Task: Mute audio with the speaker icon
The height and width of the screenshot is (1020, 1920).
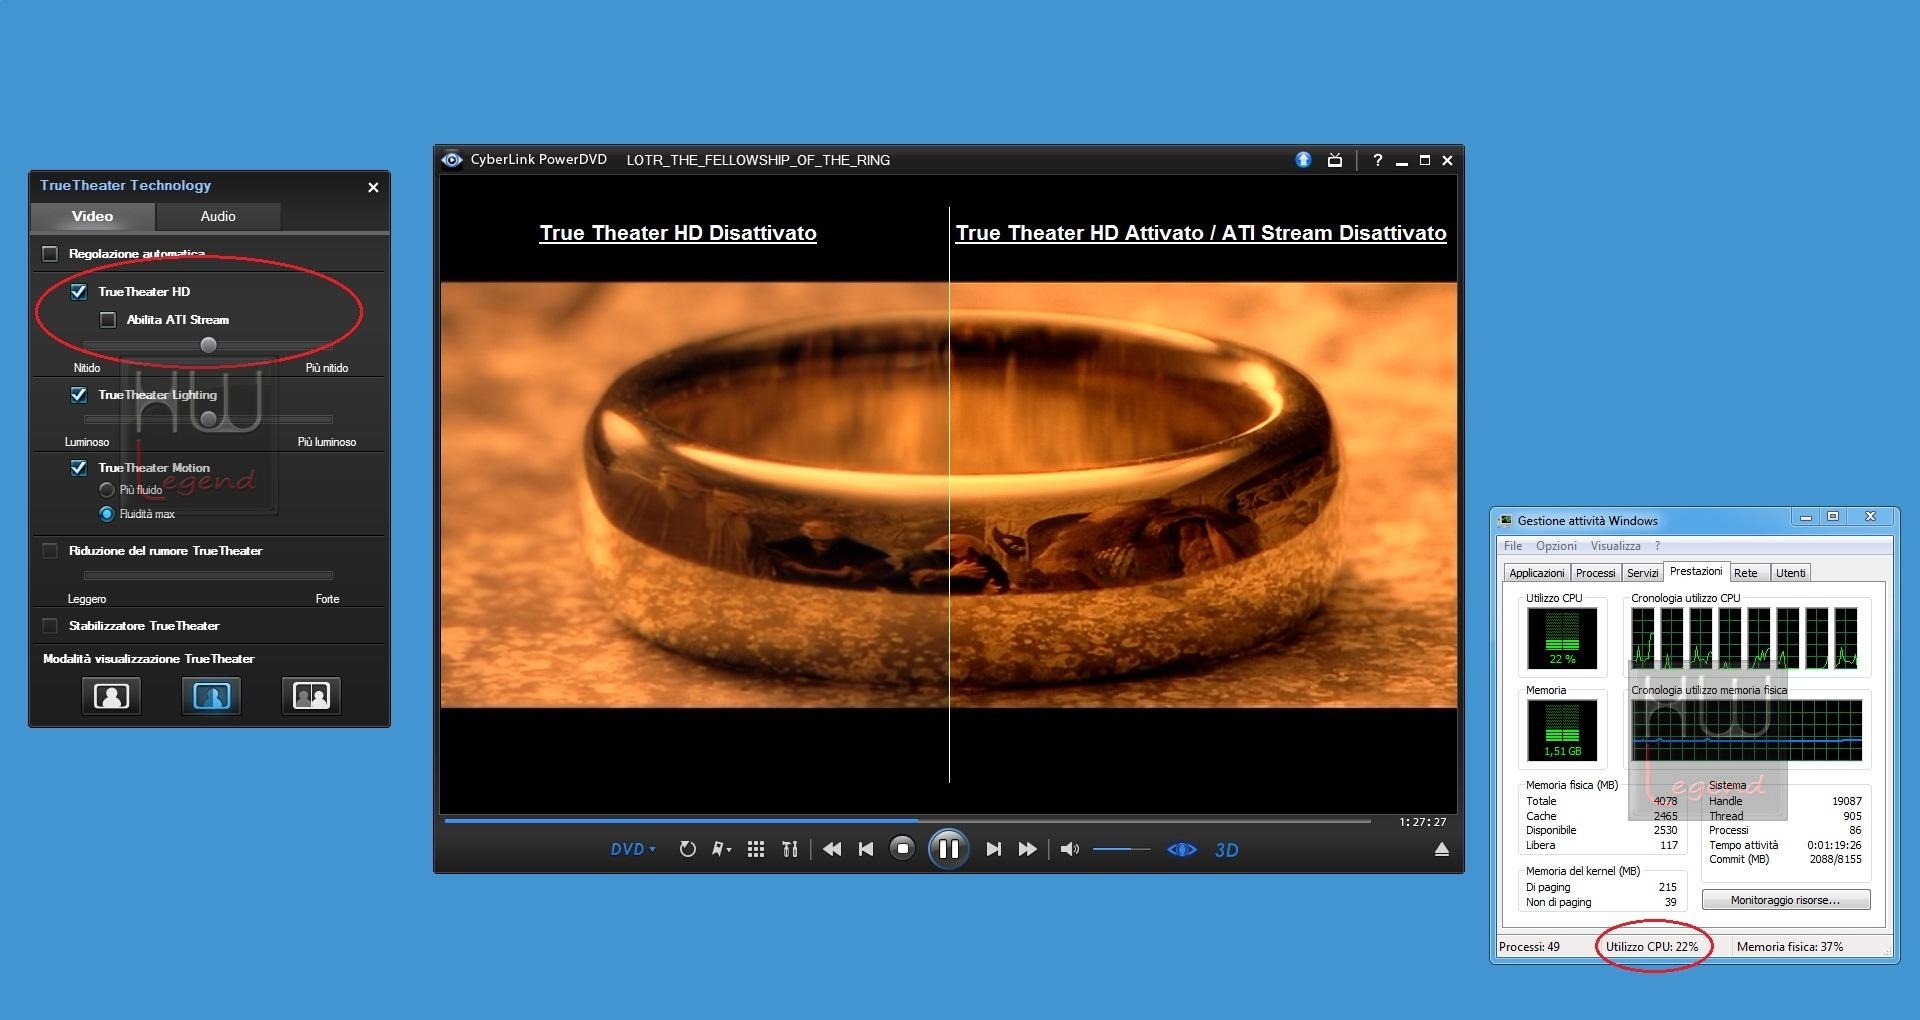Action: [1069, 849]
